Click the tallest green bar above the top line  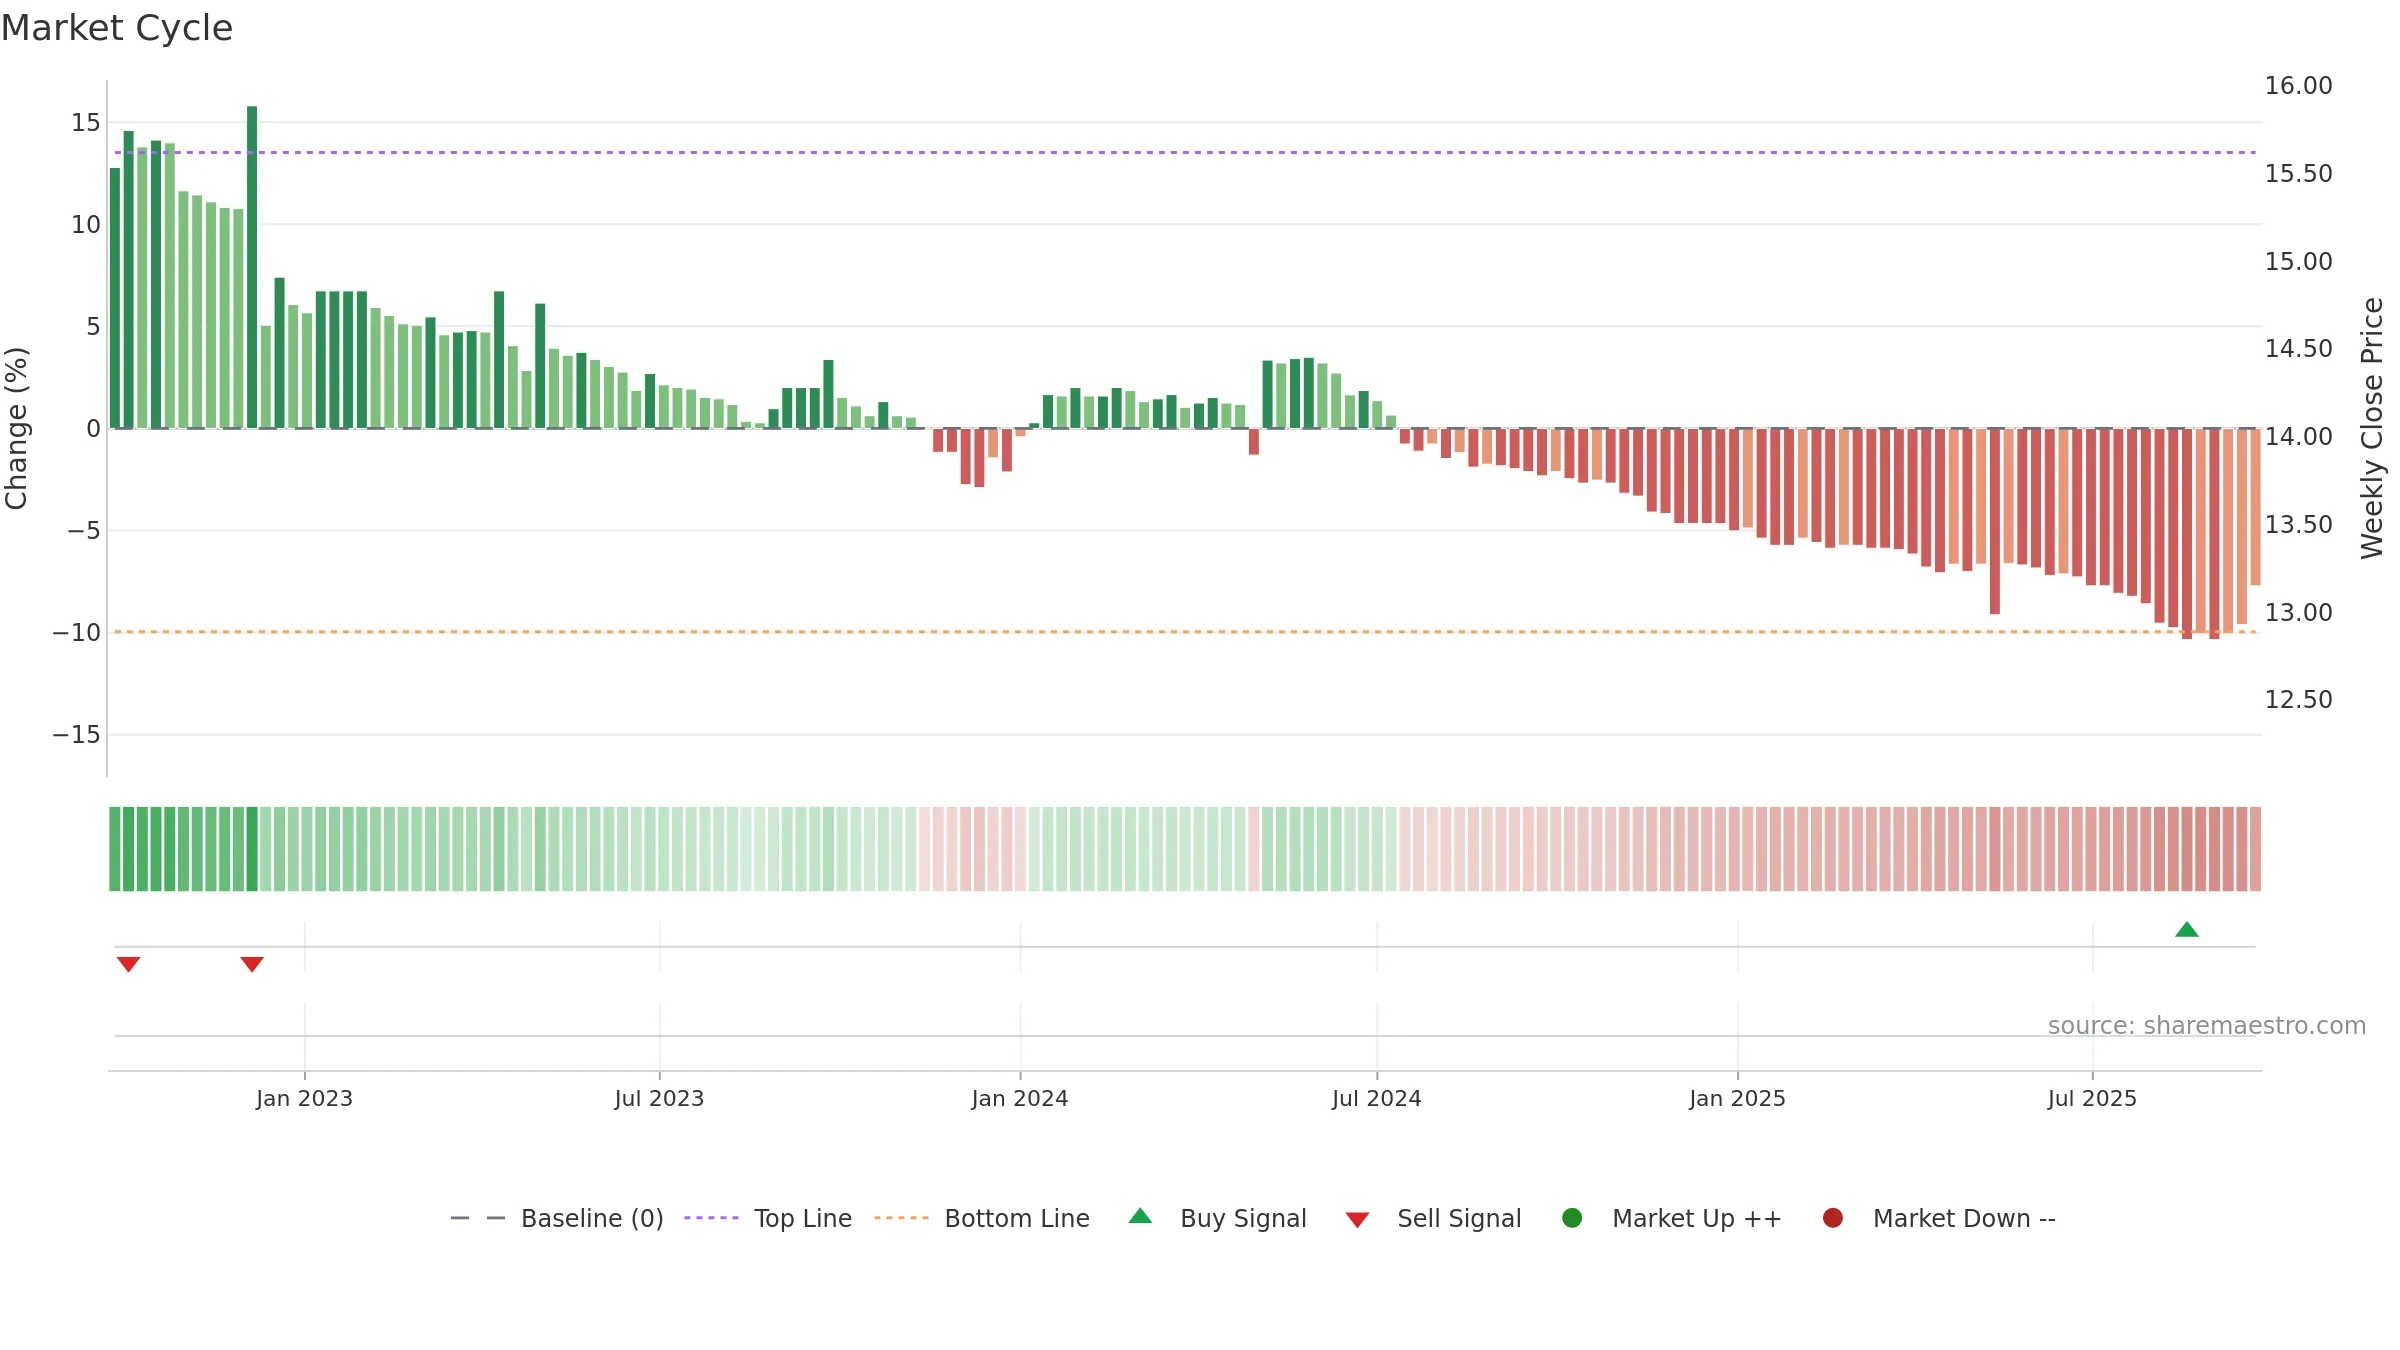coord(252,267)
